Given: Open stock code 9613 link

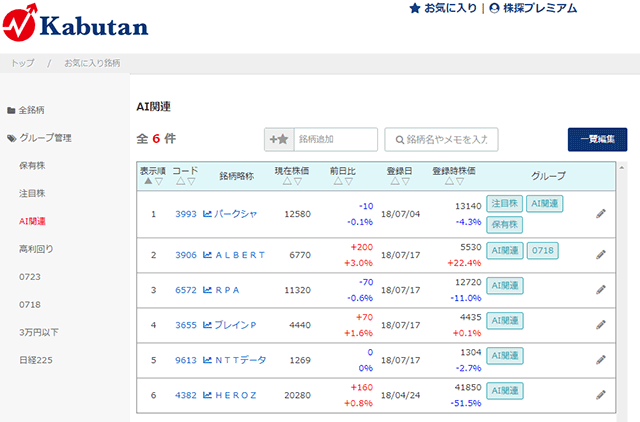Looking at the screenshot, I should 186,360.
